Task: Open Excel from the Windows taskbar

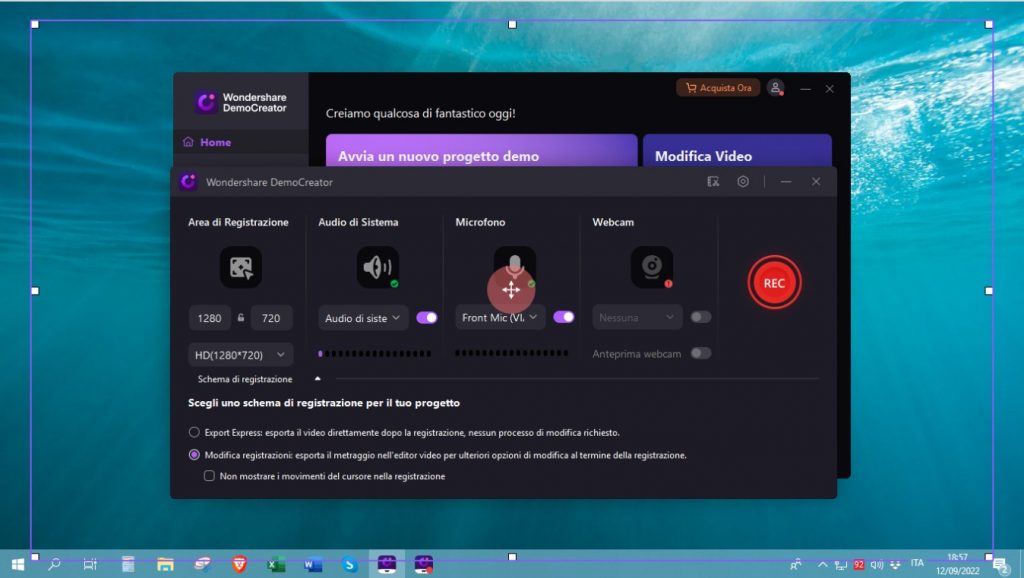Action: [276, 565]
